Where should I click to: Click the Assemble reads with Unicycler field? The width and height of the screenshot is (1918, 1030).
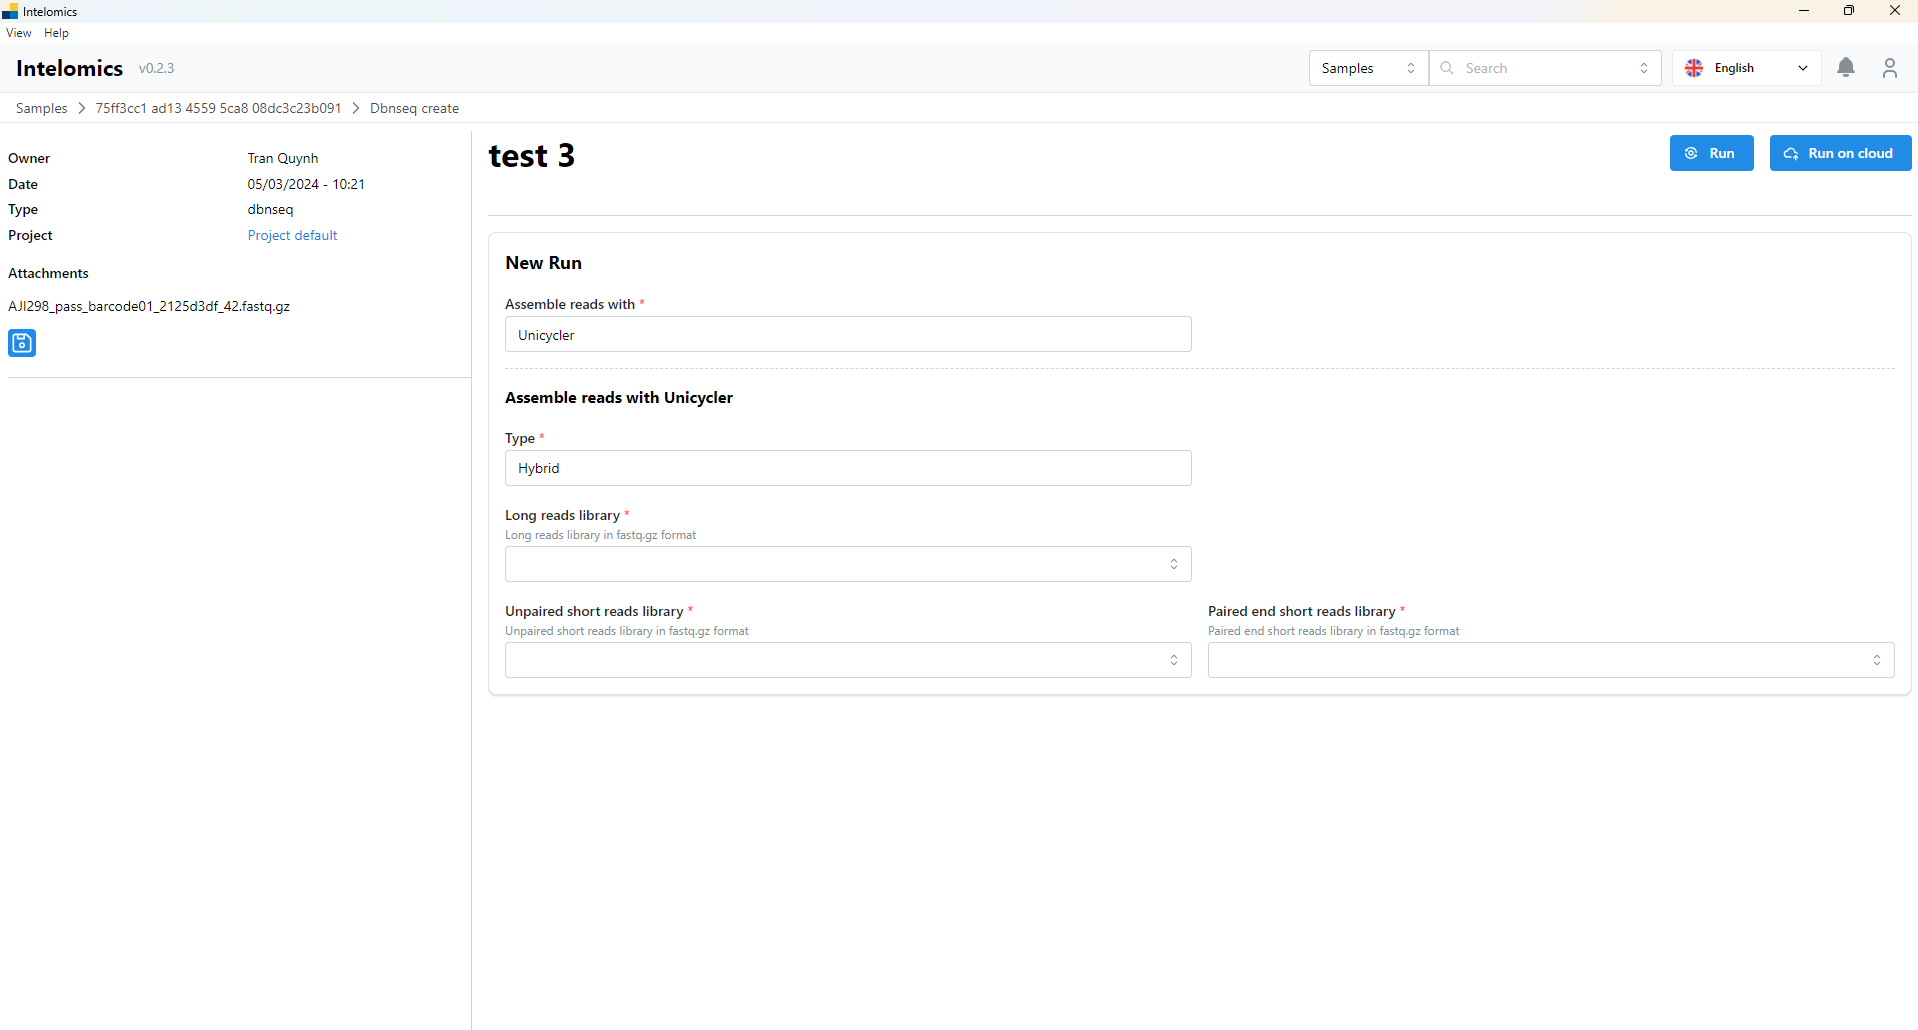[847, 335]
